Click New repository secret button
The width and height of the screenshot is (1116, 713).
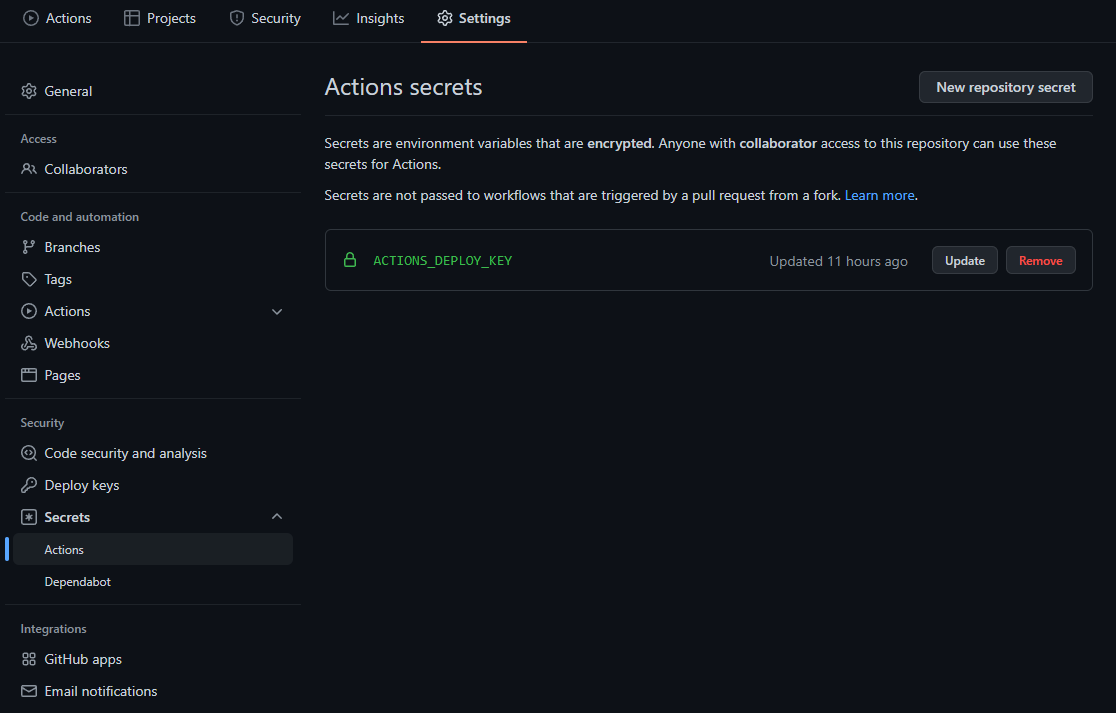click(1005, 87)
